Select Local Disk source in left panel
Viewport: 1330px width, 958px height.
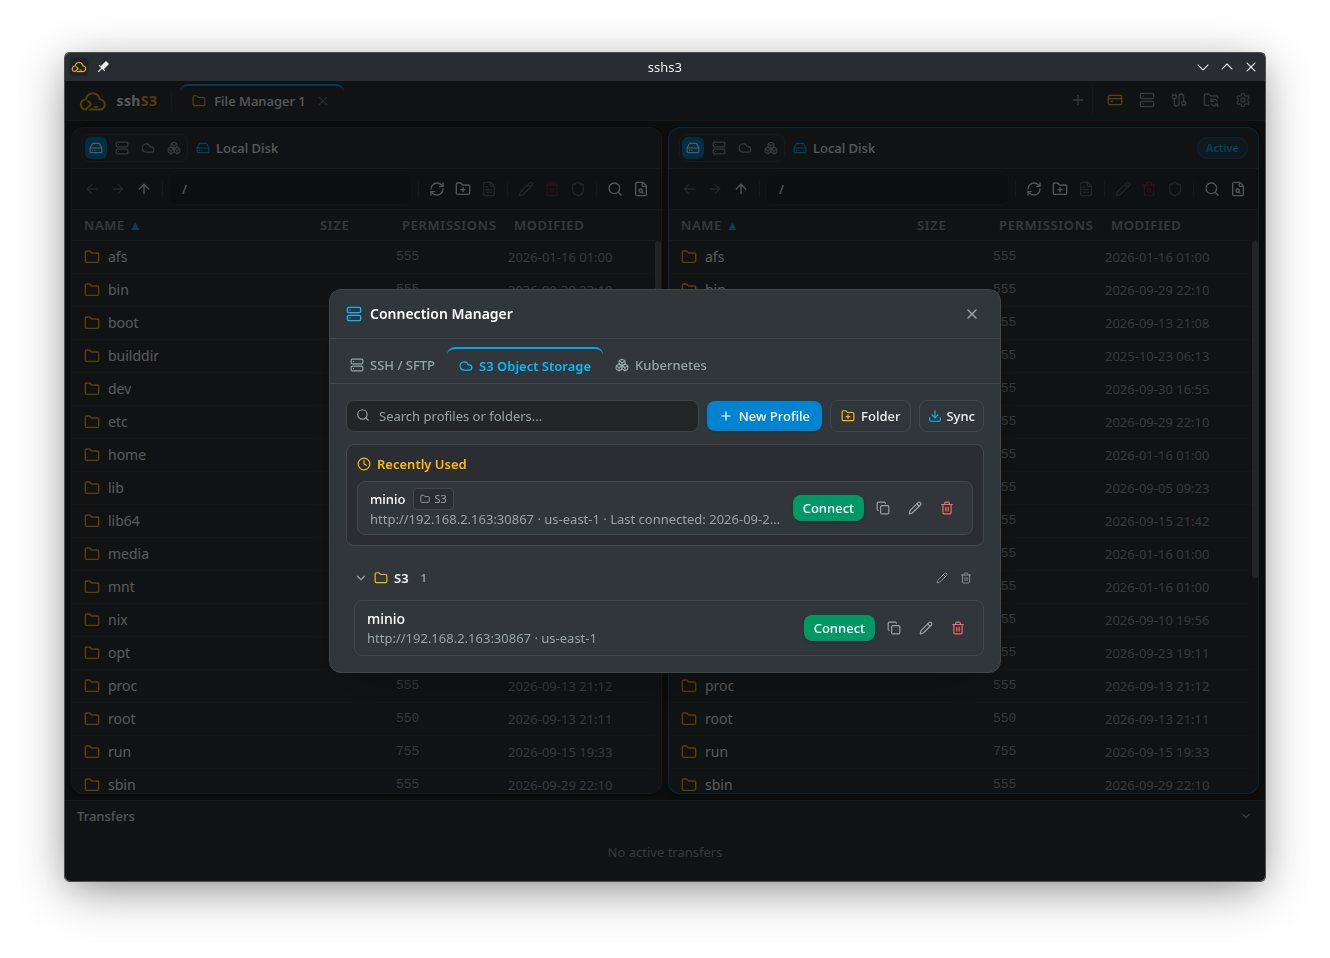click(96, 148)
